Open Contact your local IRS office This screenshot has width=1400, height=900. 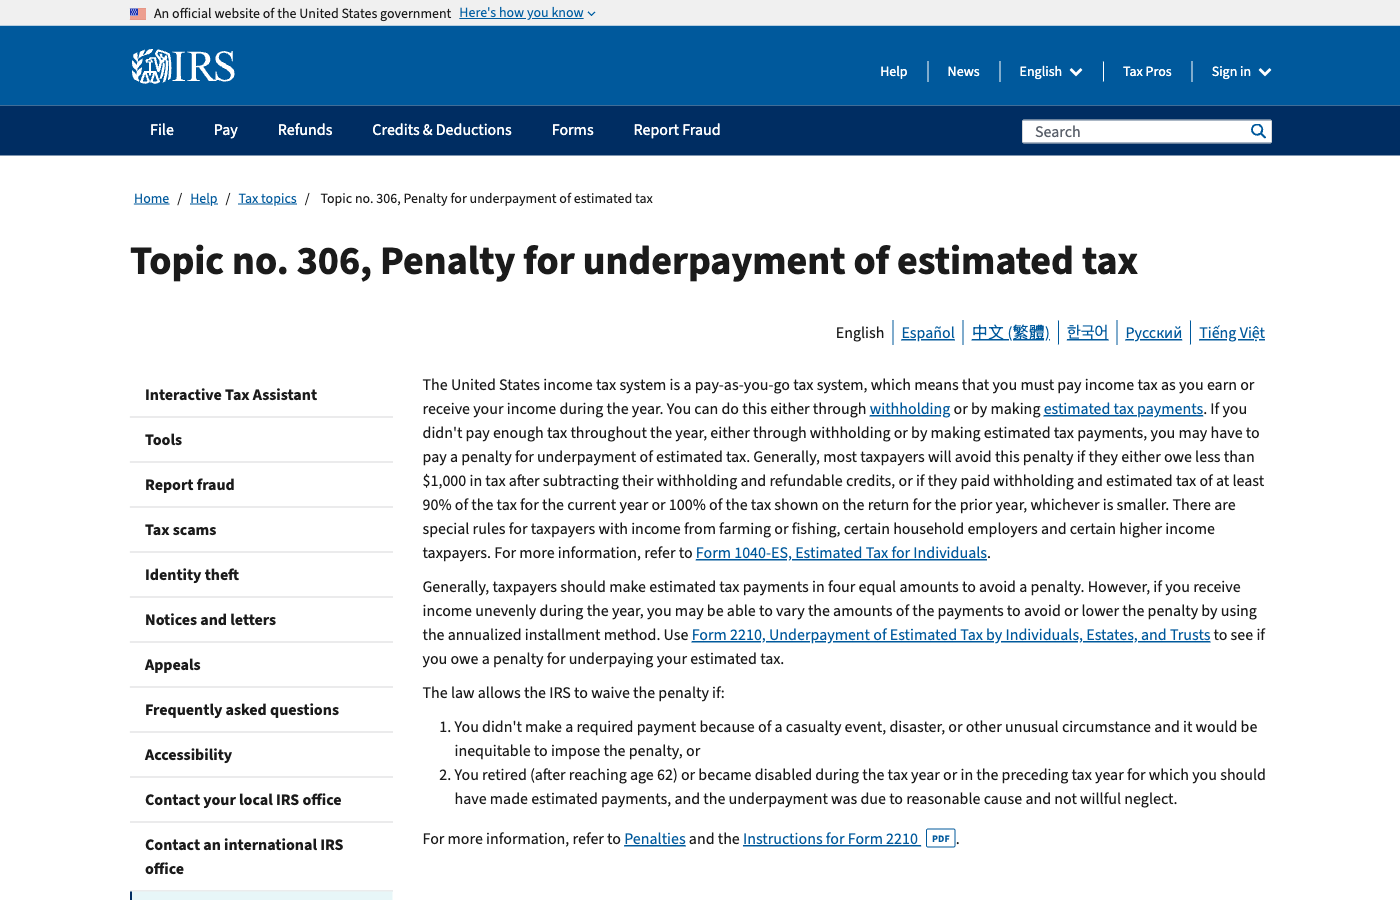tap(261, 800)
